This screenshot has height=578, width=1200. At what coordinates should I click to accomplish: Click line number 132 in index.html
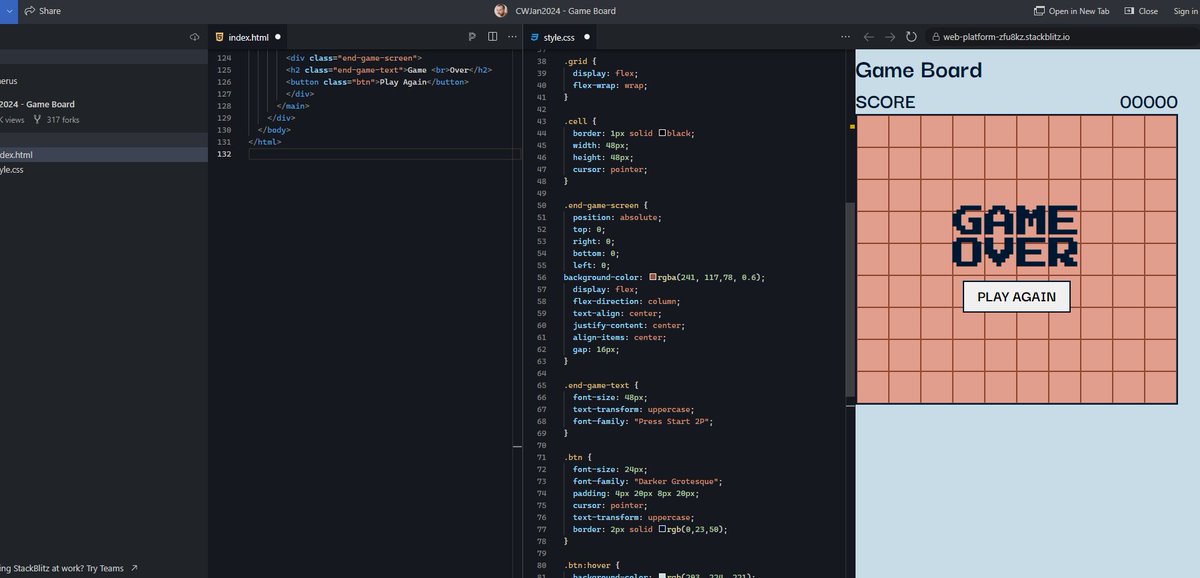[224, 154]
